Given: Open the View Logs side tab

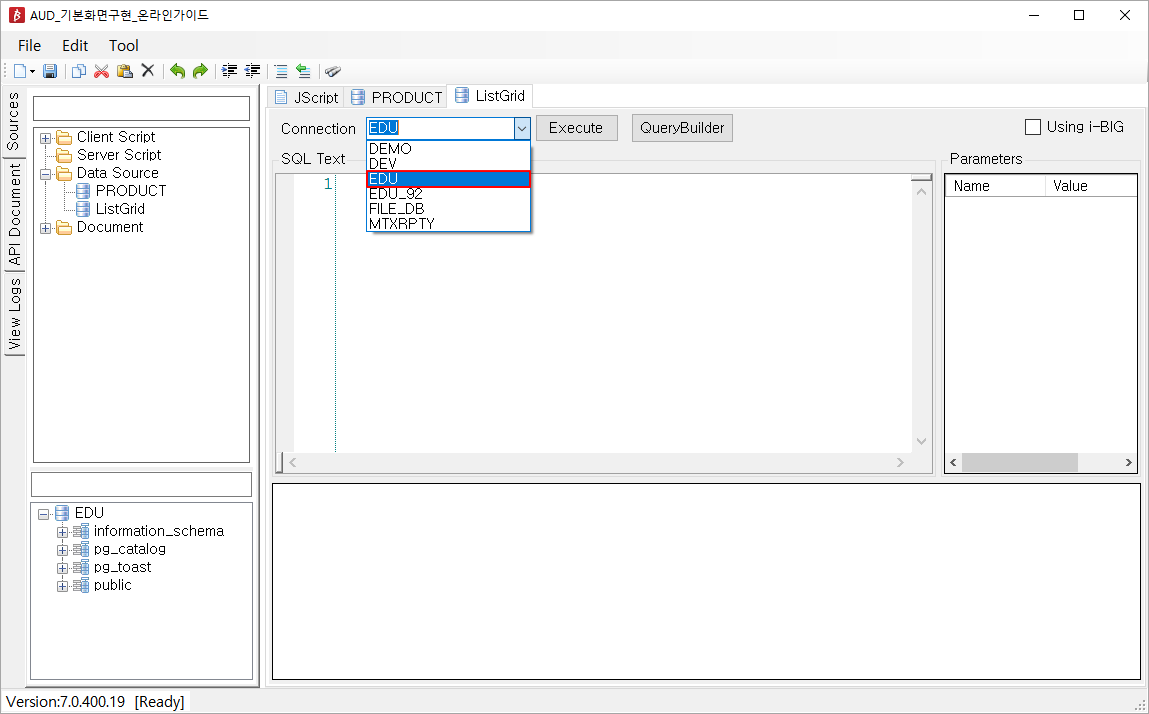Looking at the screenshot, I should coord(14,314).
